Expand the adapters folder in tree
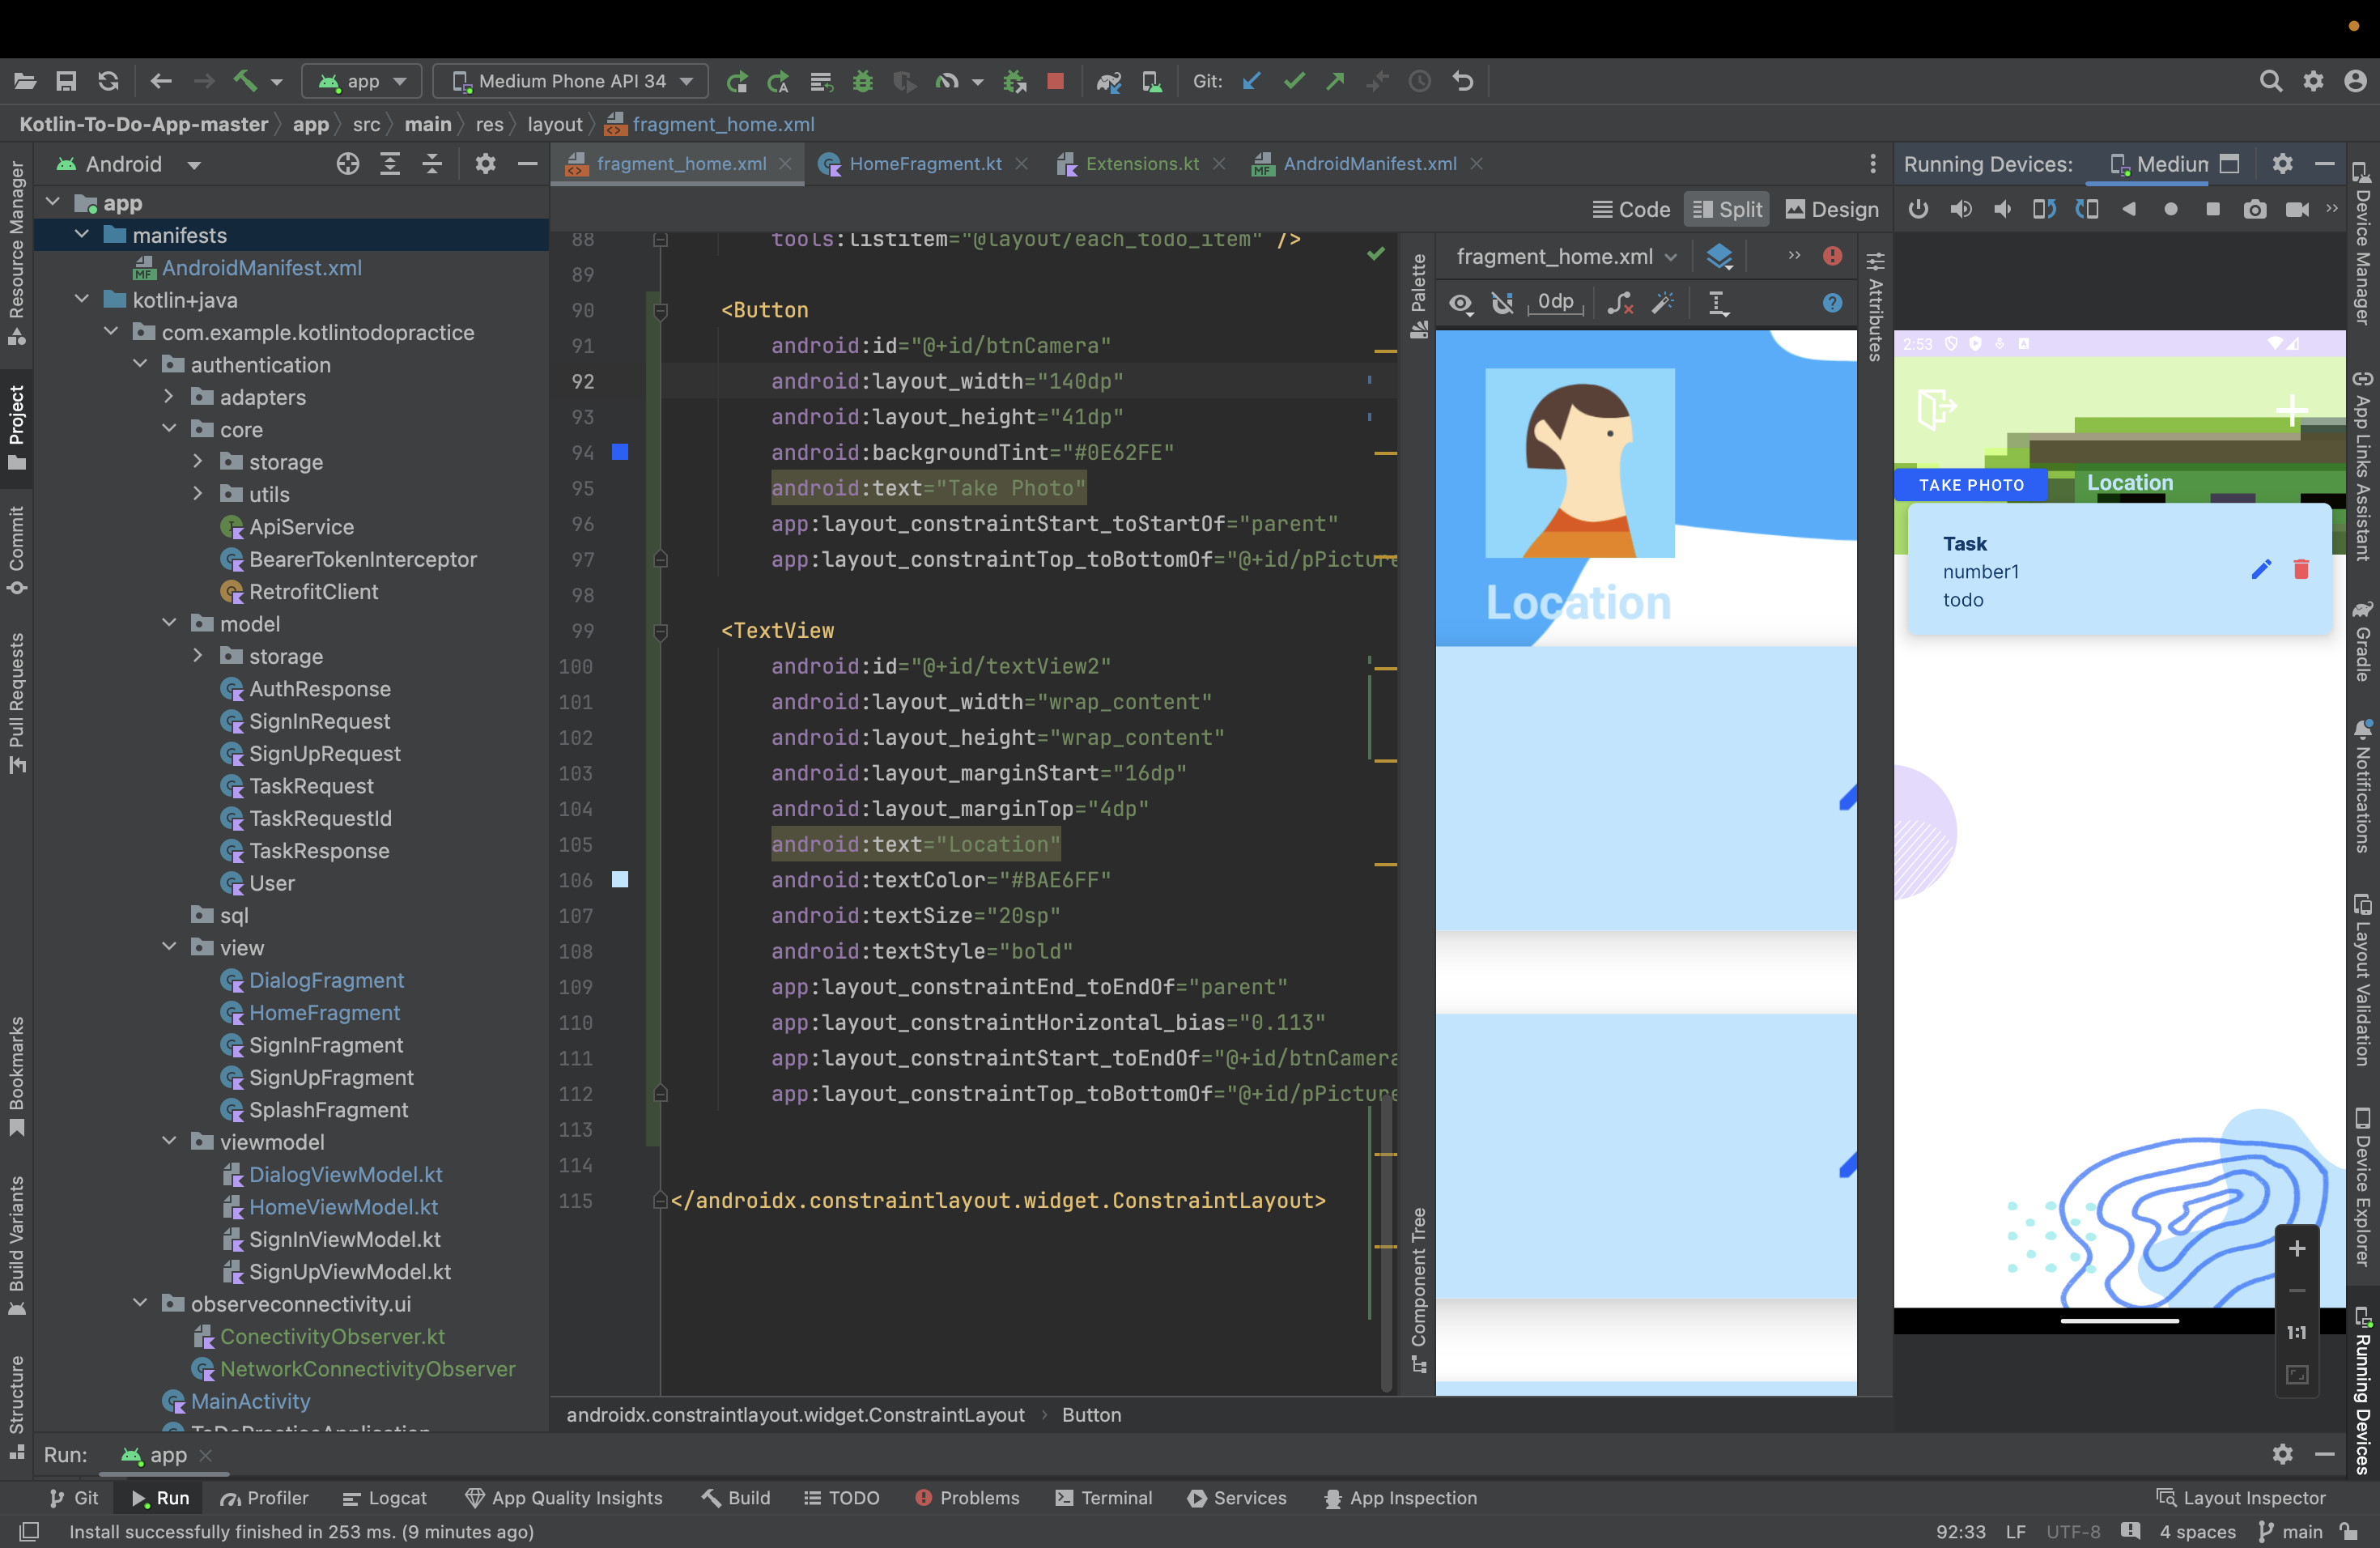The image size is (2380, 1548). 169,397
